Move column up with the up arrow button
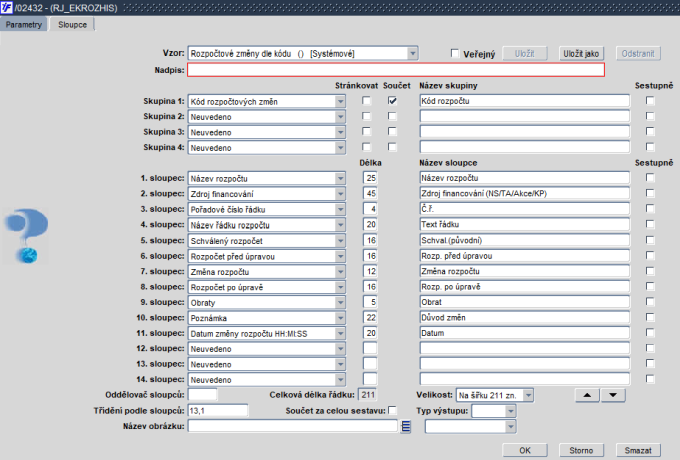680x460 pixels. (587, 395)
